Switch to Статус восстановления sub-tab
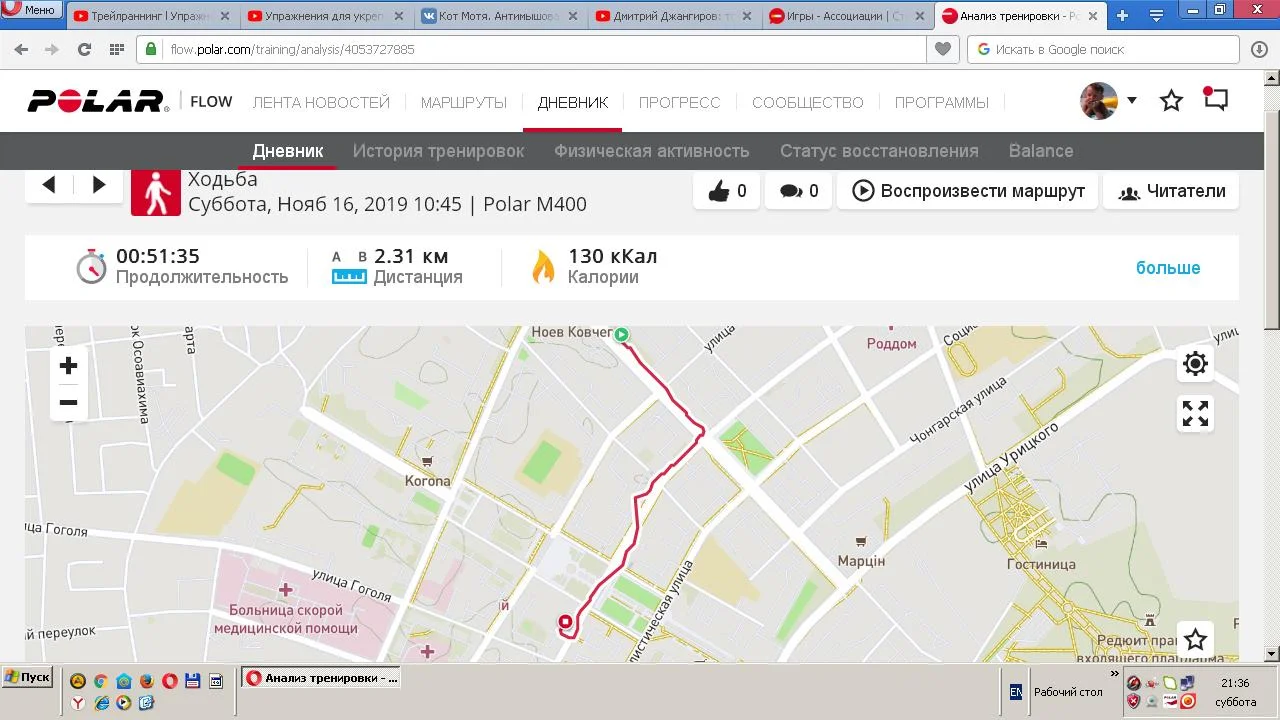Screen dimensions: 1280x720 (879, 151)
